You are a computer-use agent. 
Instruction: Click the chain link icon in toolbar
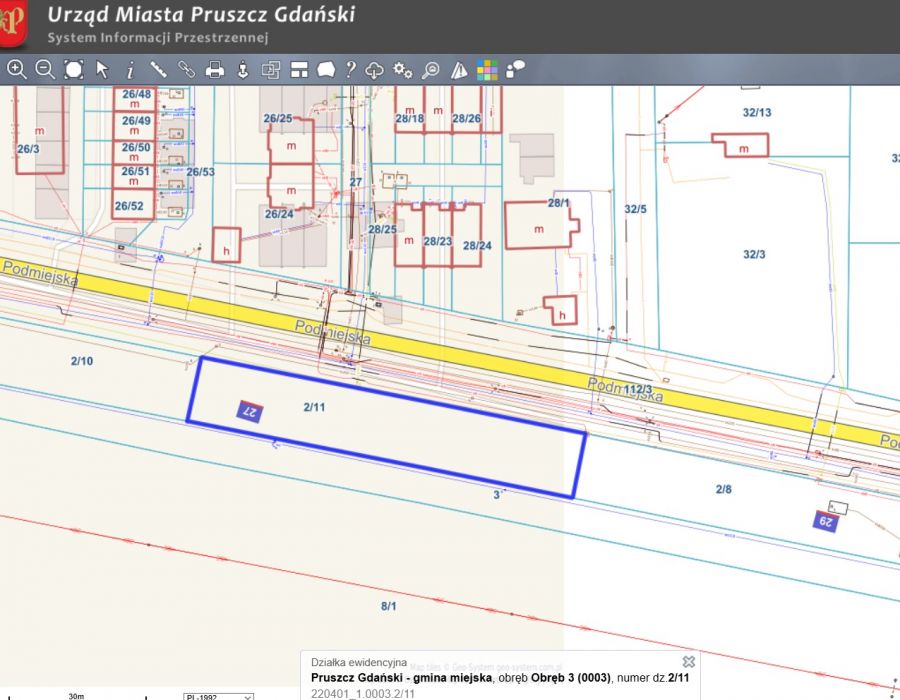(x=186, y=69)
